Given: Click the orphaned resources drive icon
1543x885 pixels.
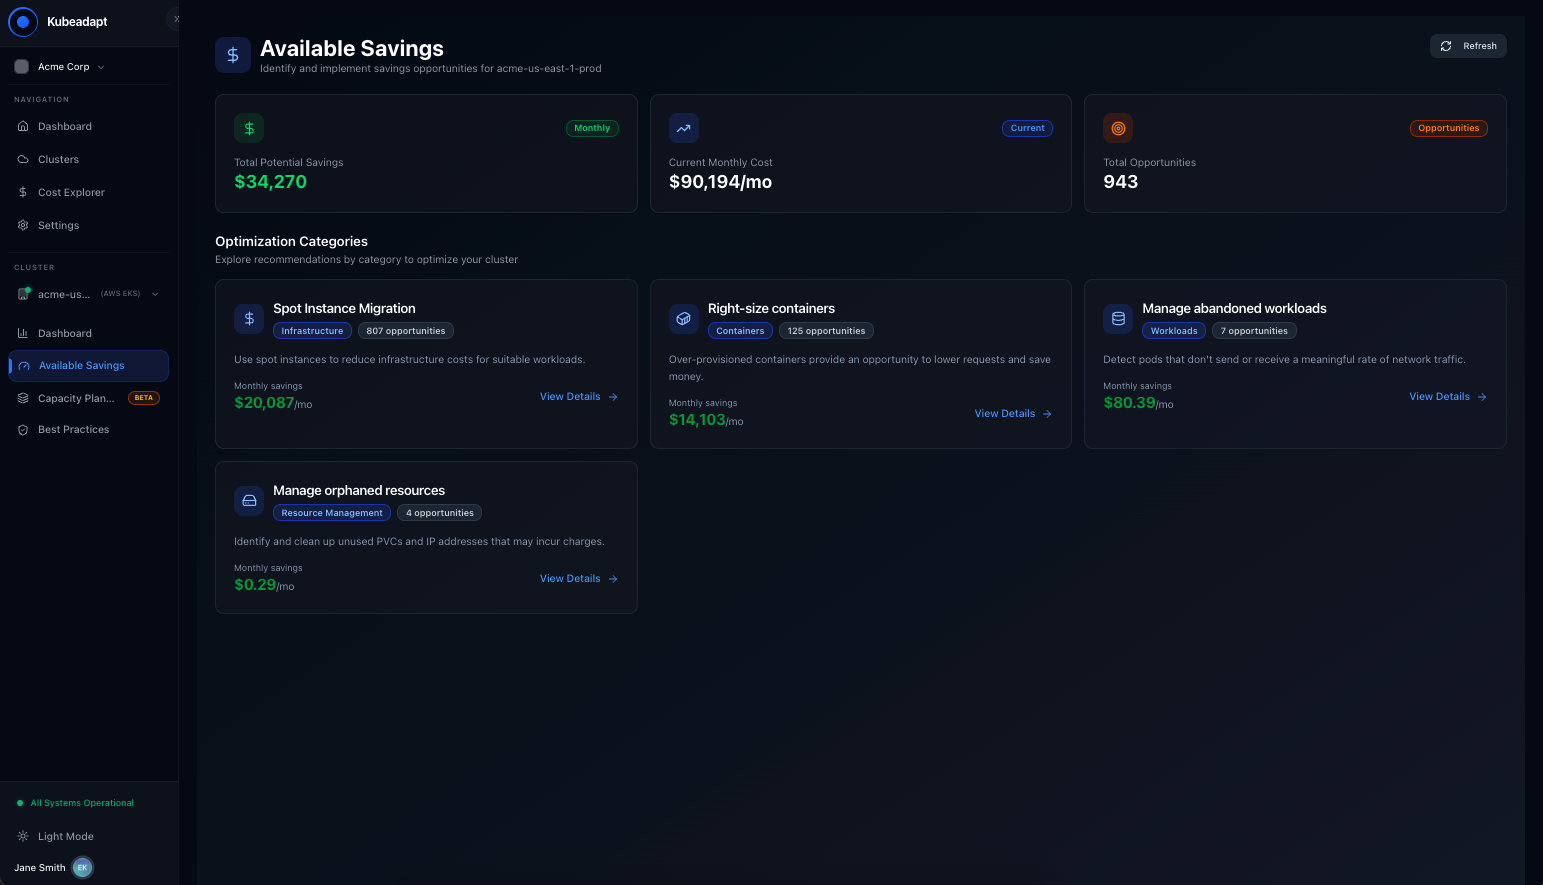Looking at the screenshot, I should (249, 501).
